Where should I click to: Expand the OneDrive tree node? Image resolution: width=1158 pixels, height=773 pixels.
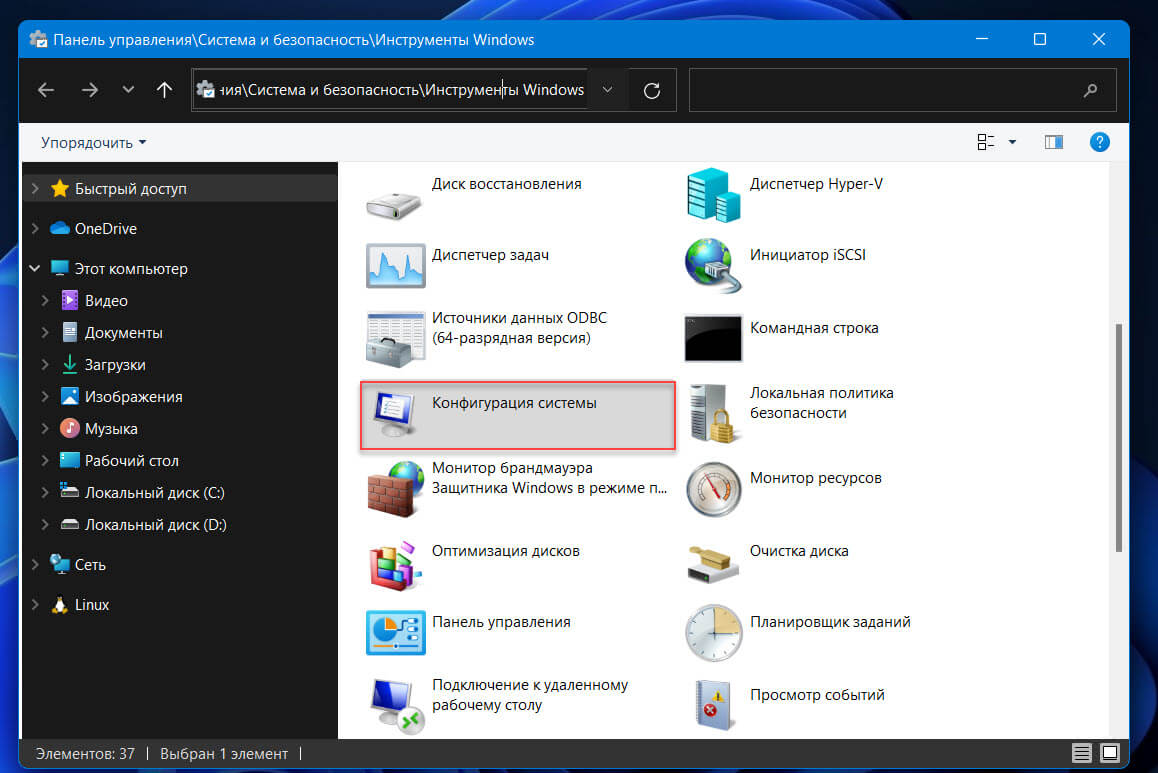coord(35,229)
